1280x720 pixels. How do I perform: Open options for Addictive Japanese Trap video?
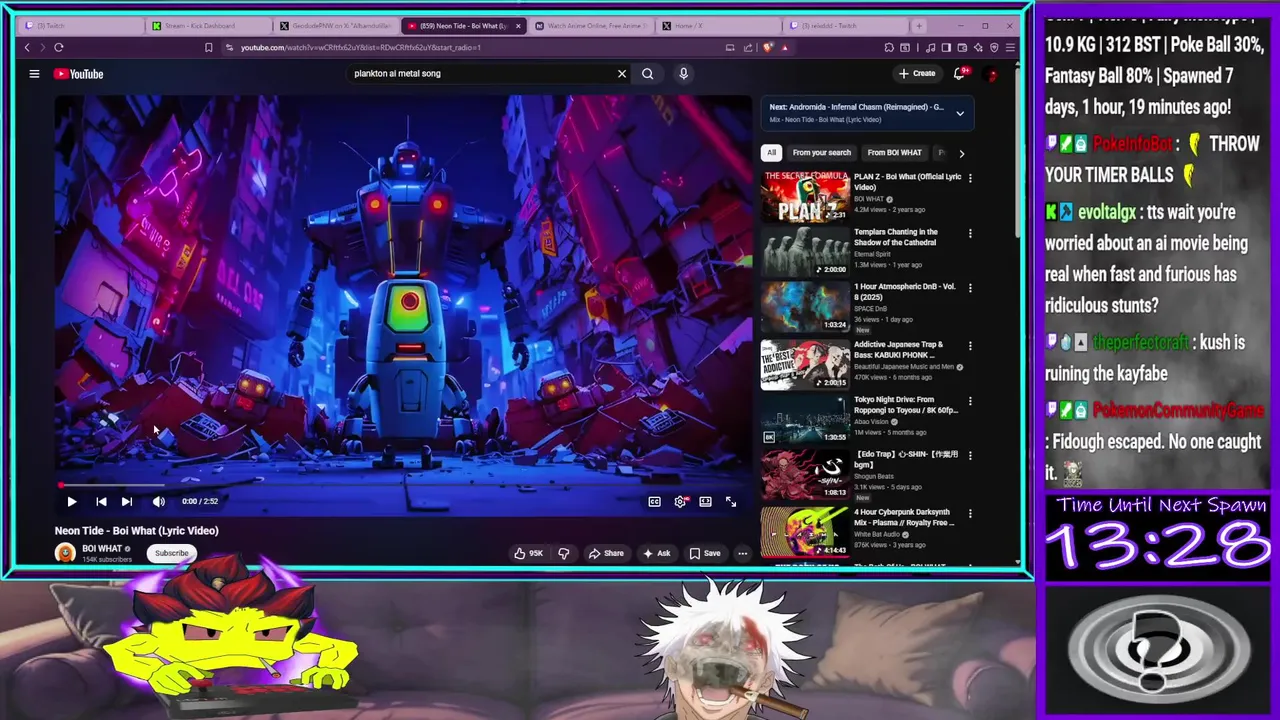click(970, 345)
